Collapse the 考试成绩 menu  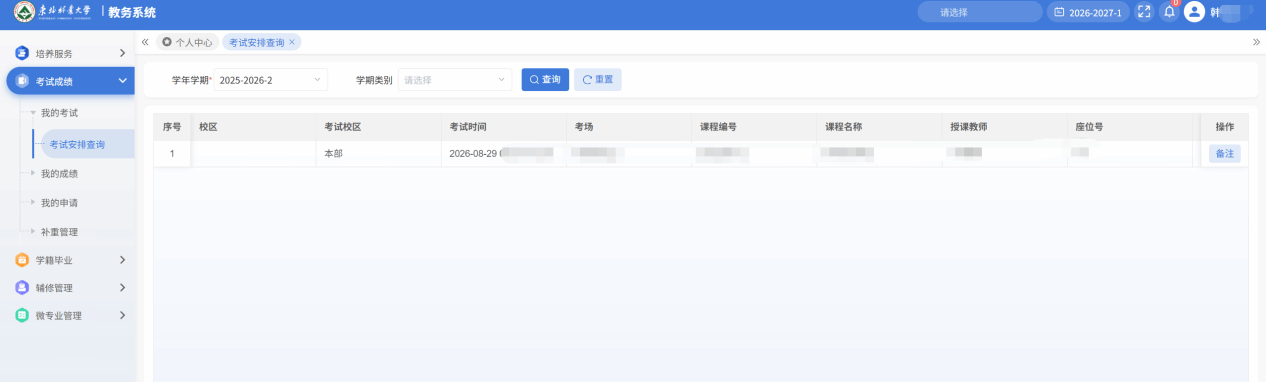(122, 81)
